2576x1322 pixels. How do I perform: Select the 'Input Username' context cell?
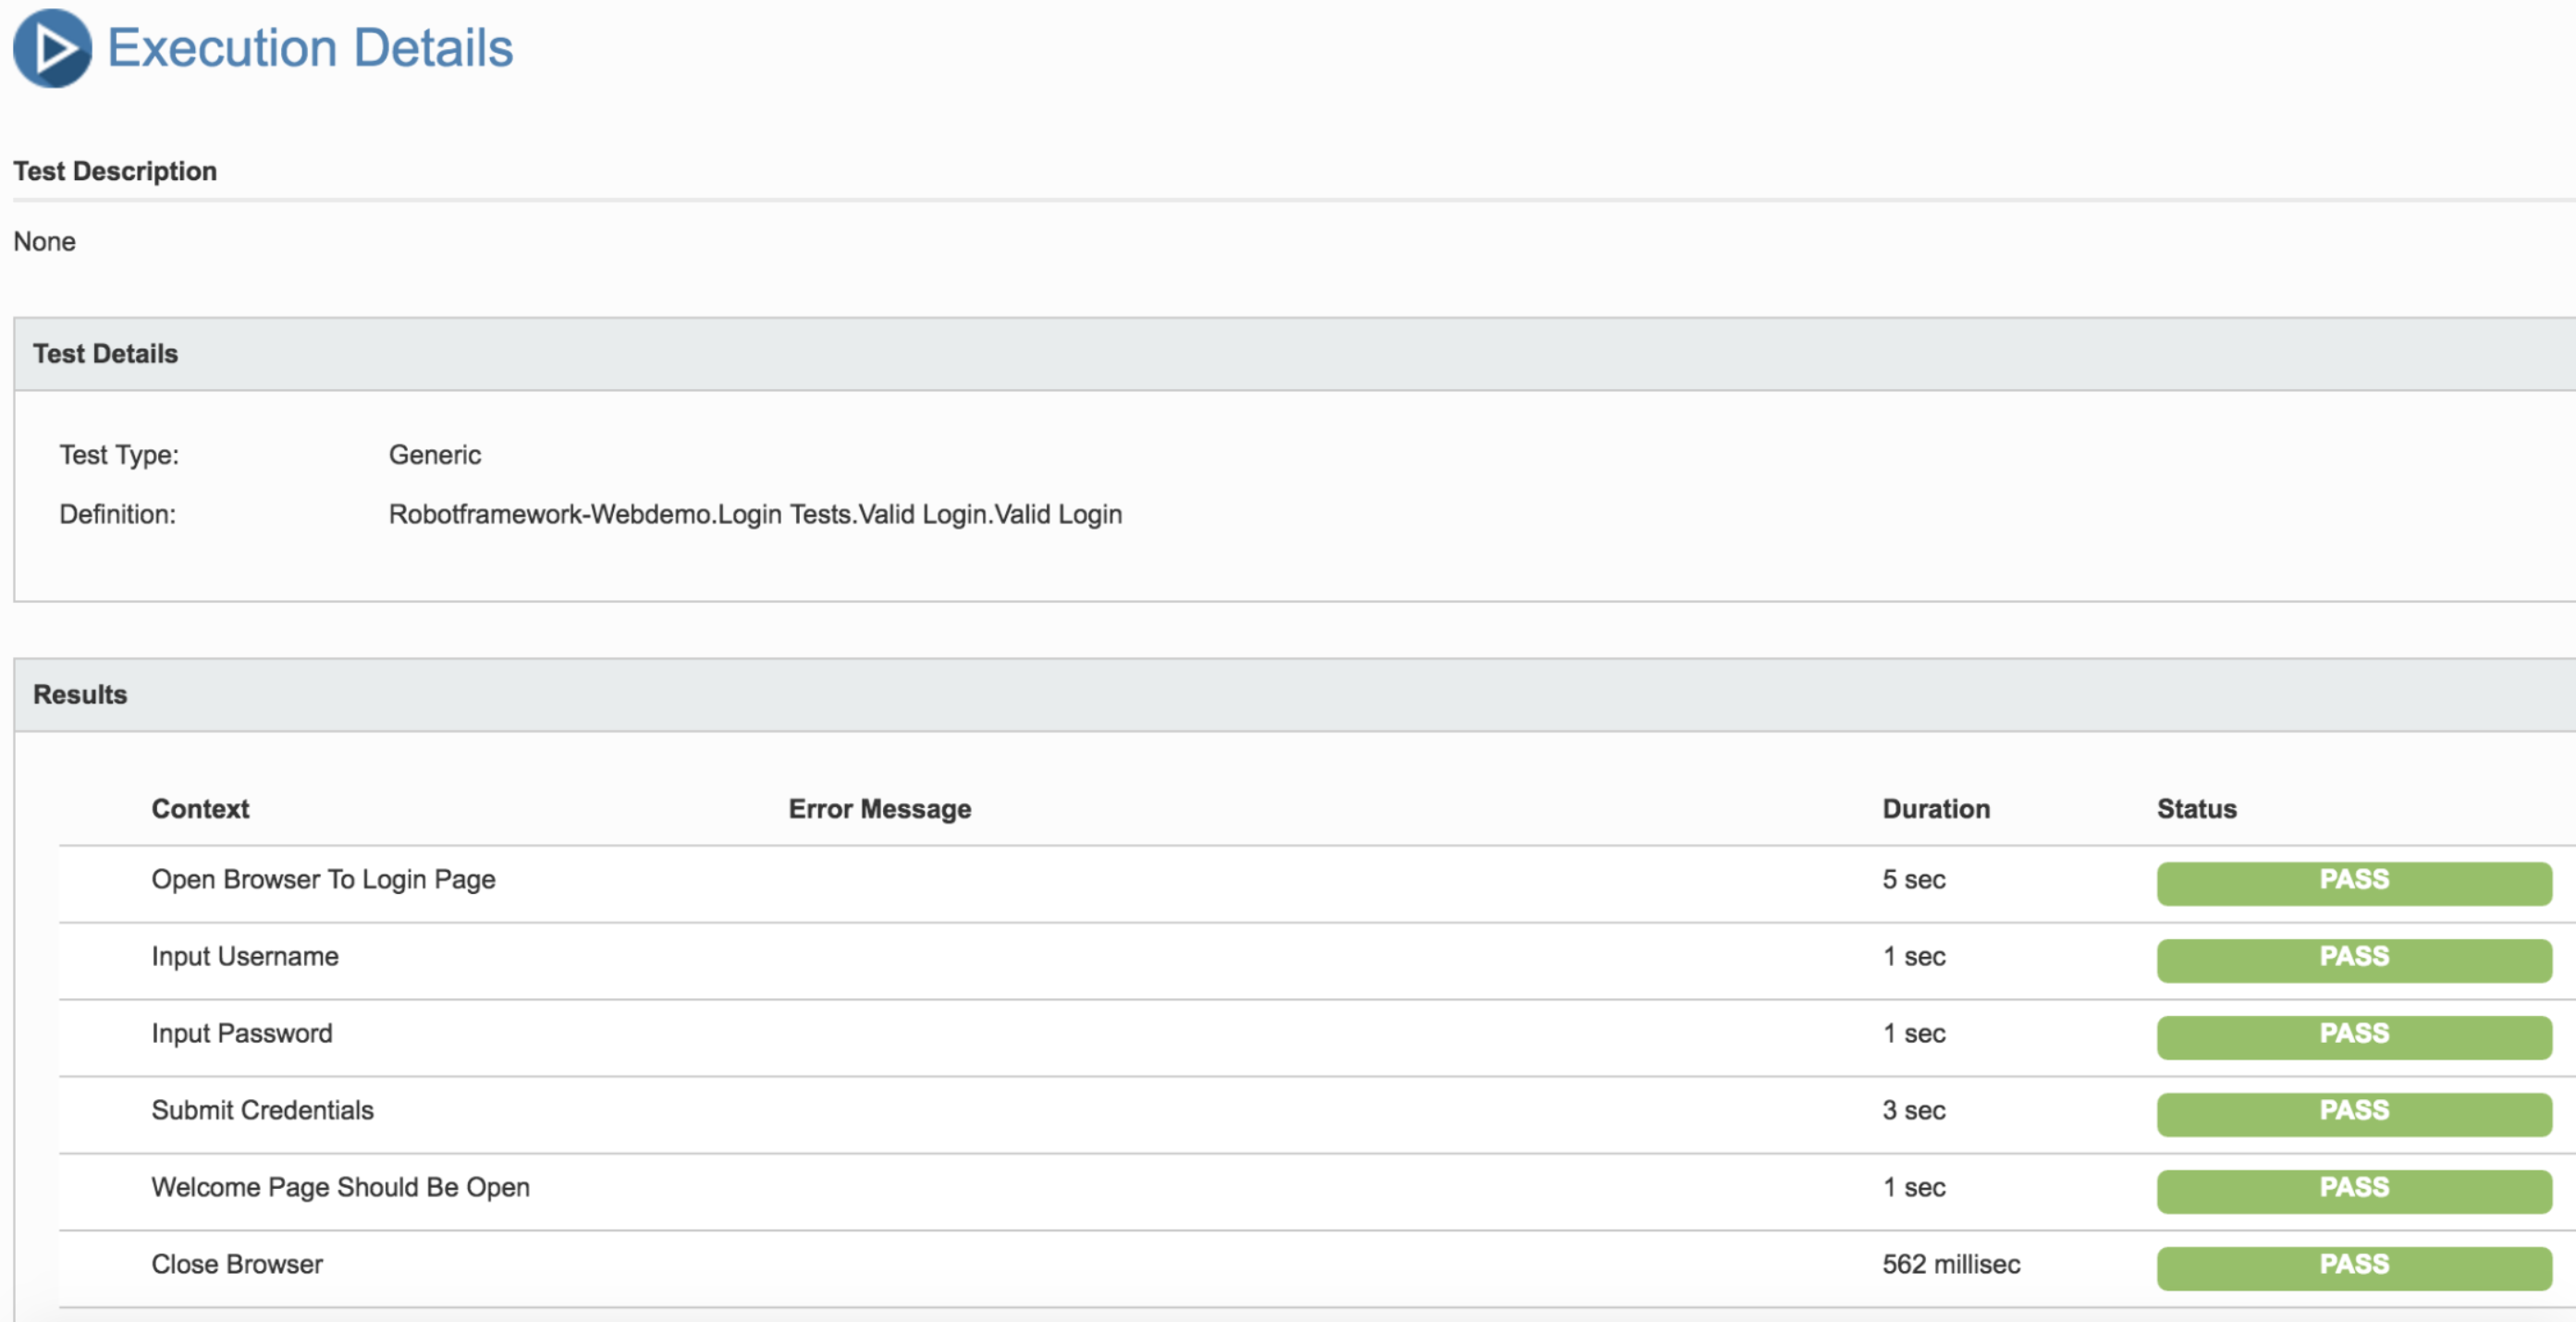click(245, 957)
